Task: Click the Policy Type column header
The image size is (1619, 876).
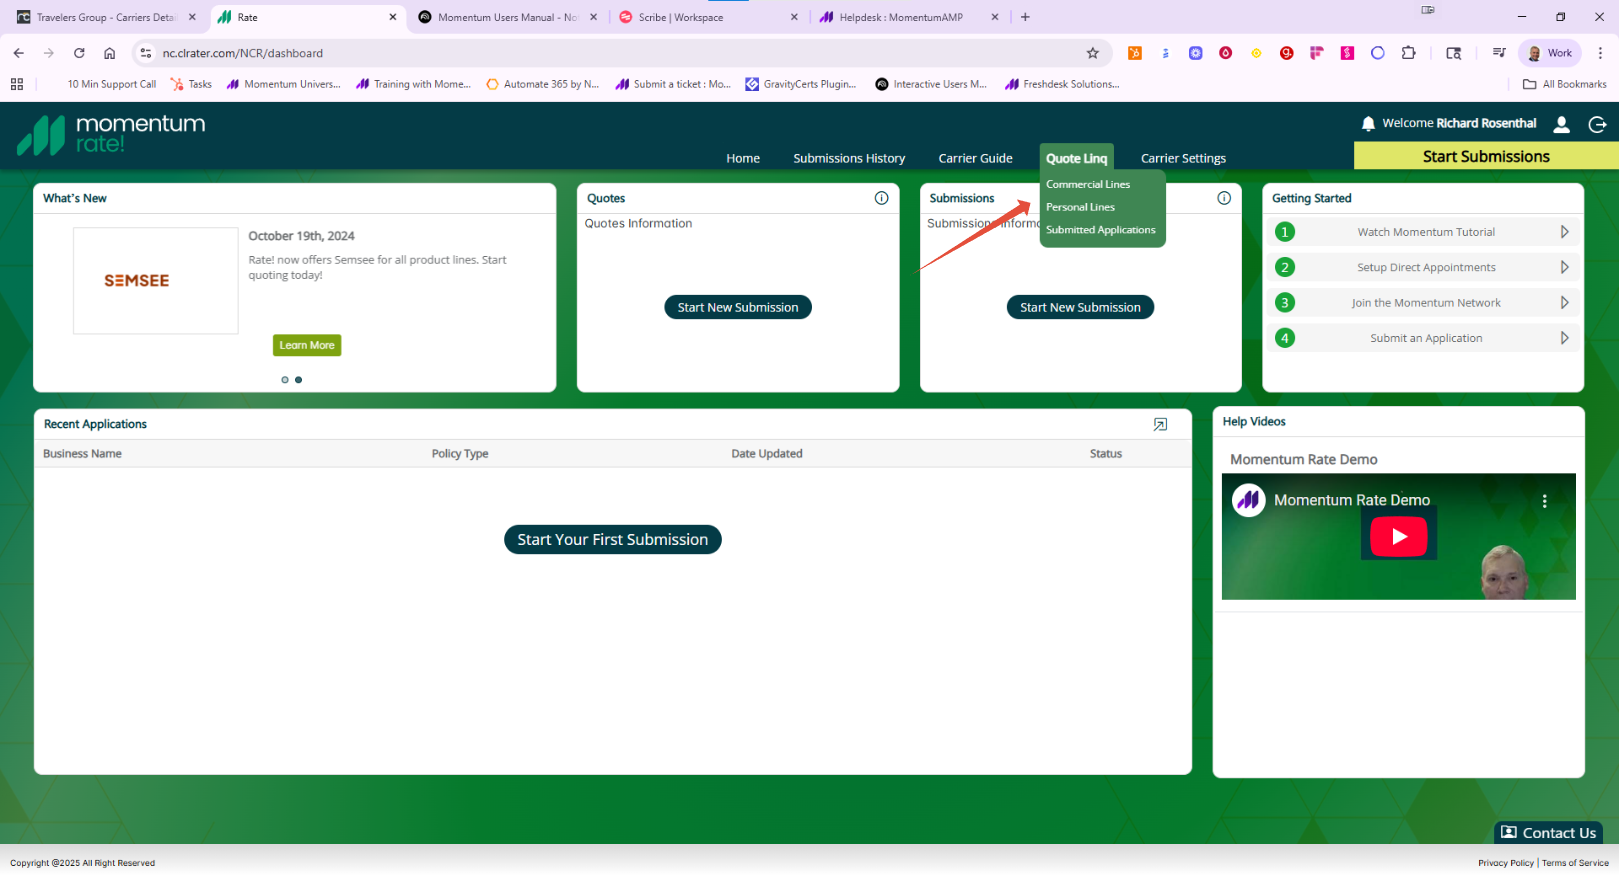Action: (460, 454)
